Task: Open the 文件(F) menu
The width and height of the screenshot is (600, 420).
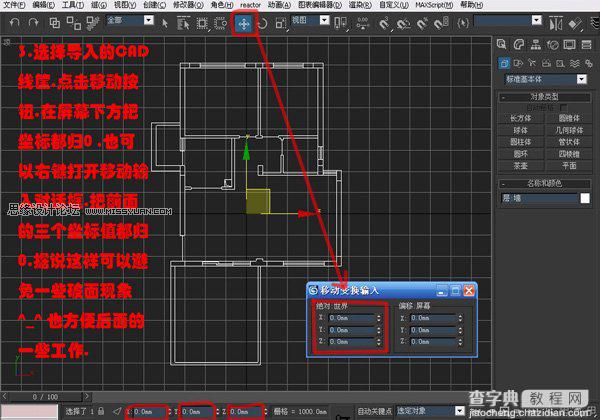Action: [14, 5]
